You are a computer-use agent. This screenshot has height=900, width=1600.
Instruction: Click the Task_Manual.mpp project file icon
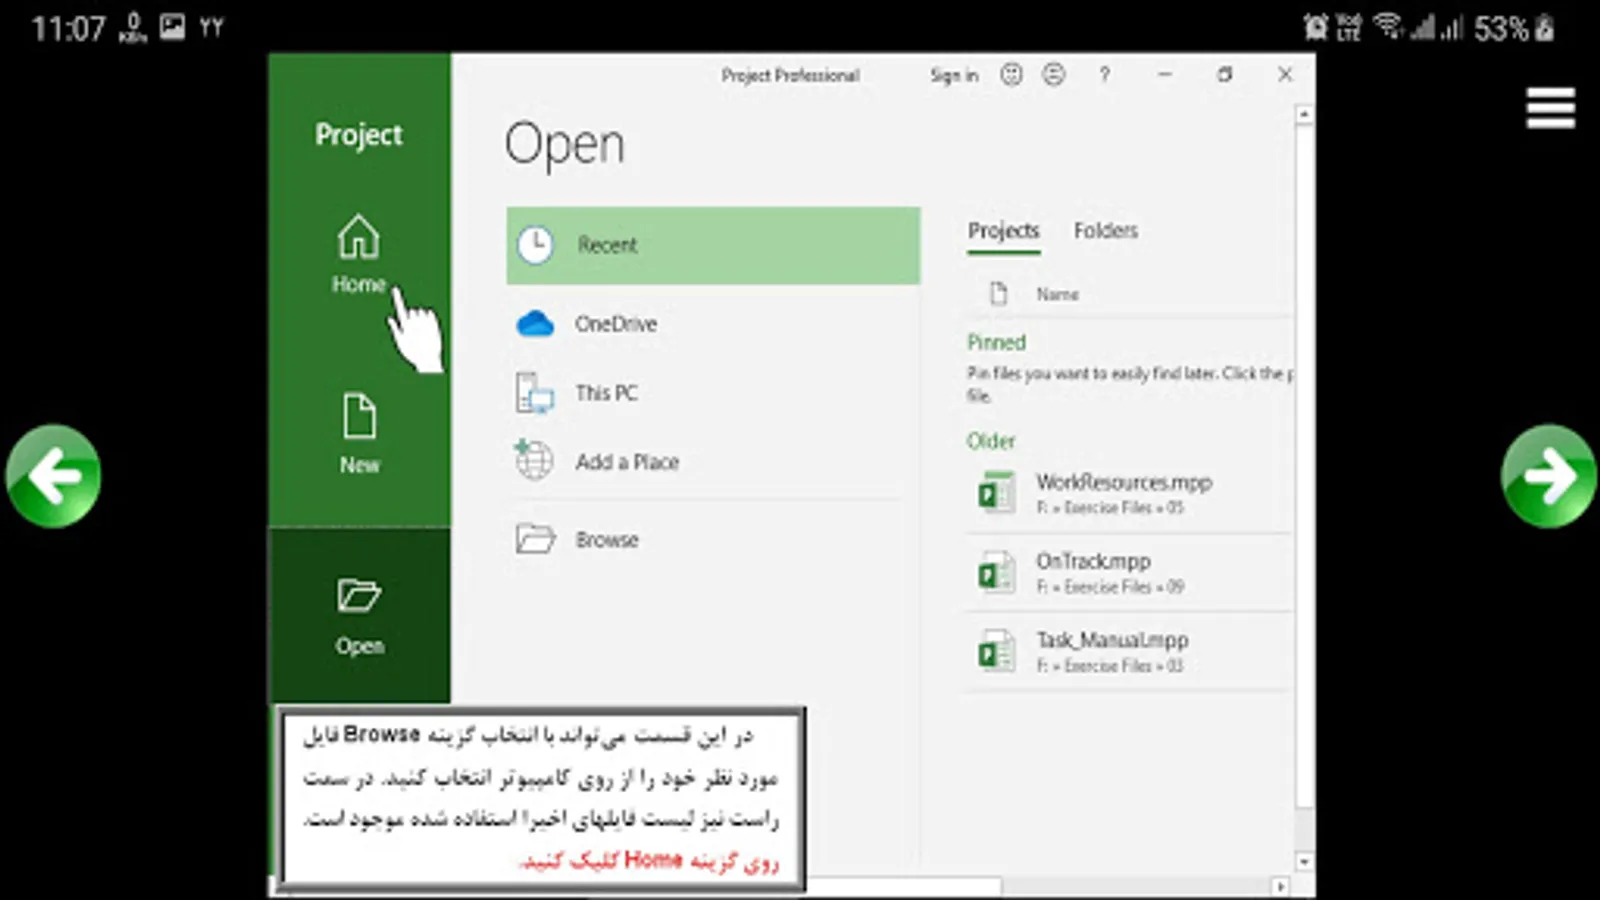coord(996,651)
